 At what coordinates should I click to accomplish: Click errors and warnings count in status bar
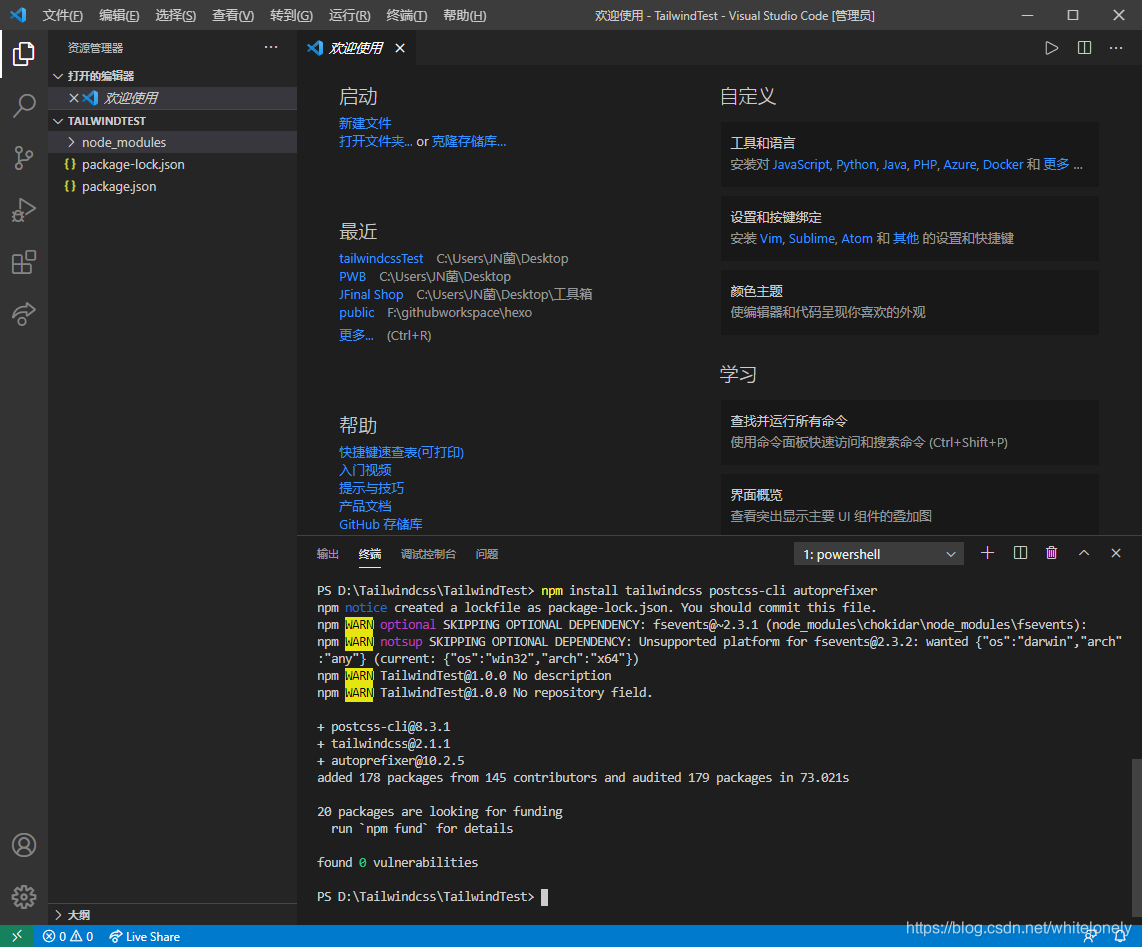pos(68,936)
